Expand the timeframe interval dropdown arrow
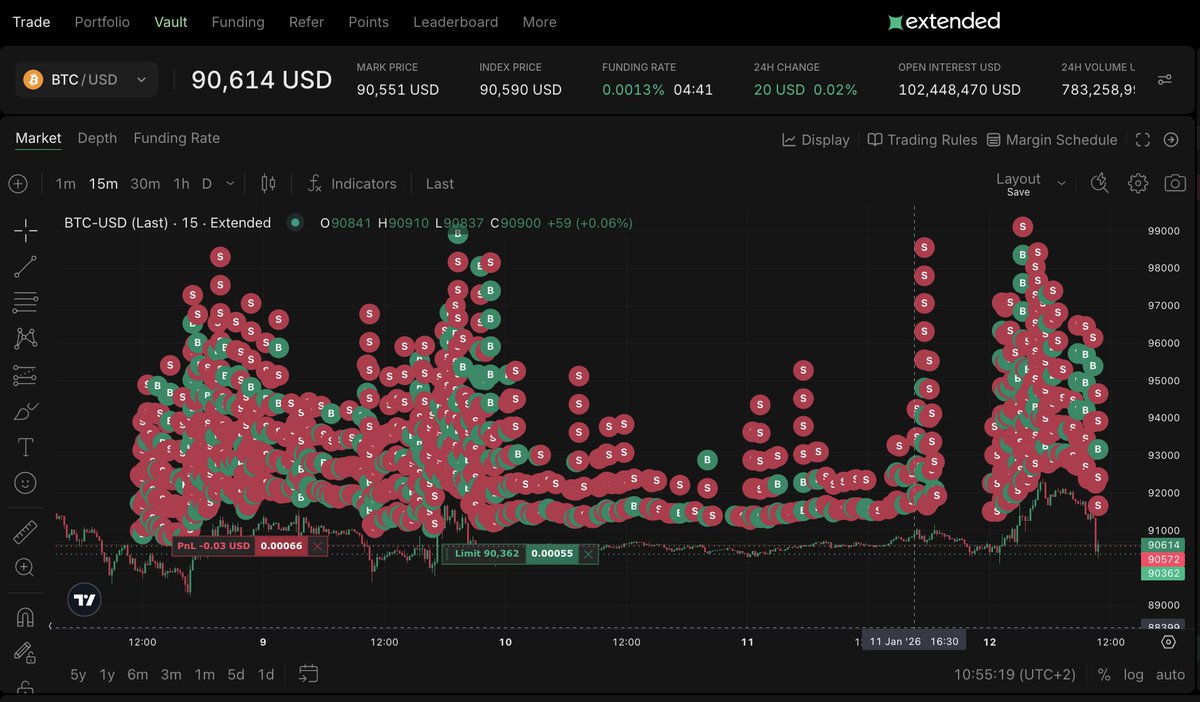 point(231,183)
